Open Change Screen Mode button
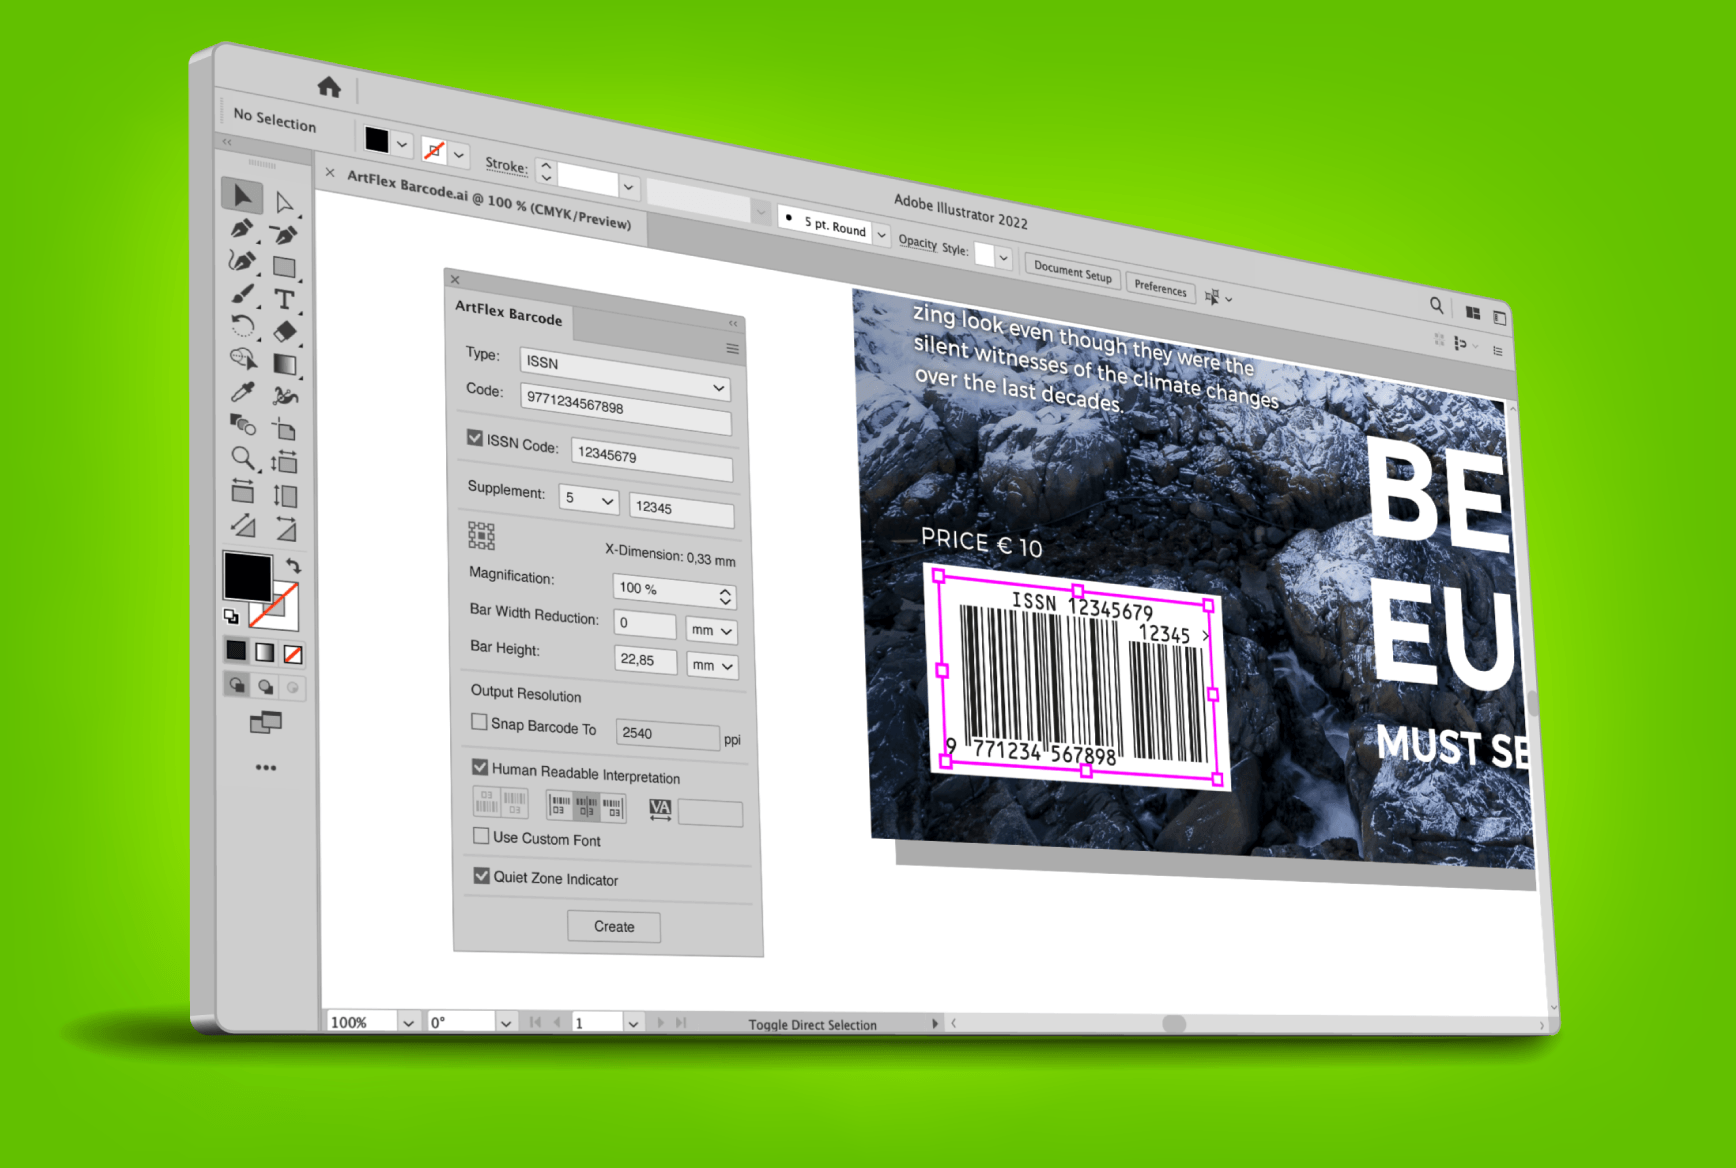Screen dimensions: 1736x1168 pyautogui.click(x=266, y=722)
